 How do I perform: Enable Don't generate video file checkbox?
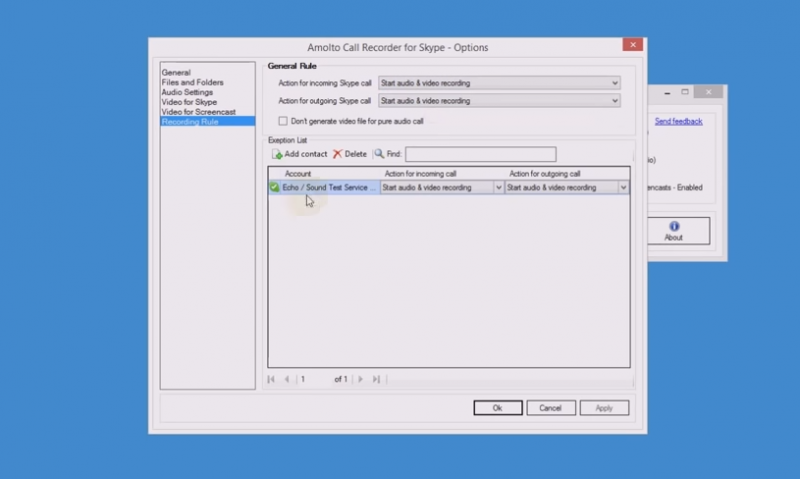[x=283, y=121]
